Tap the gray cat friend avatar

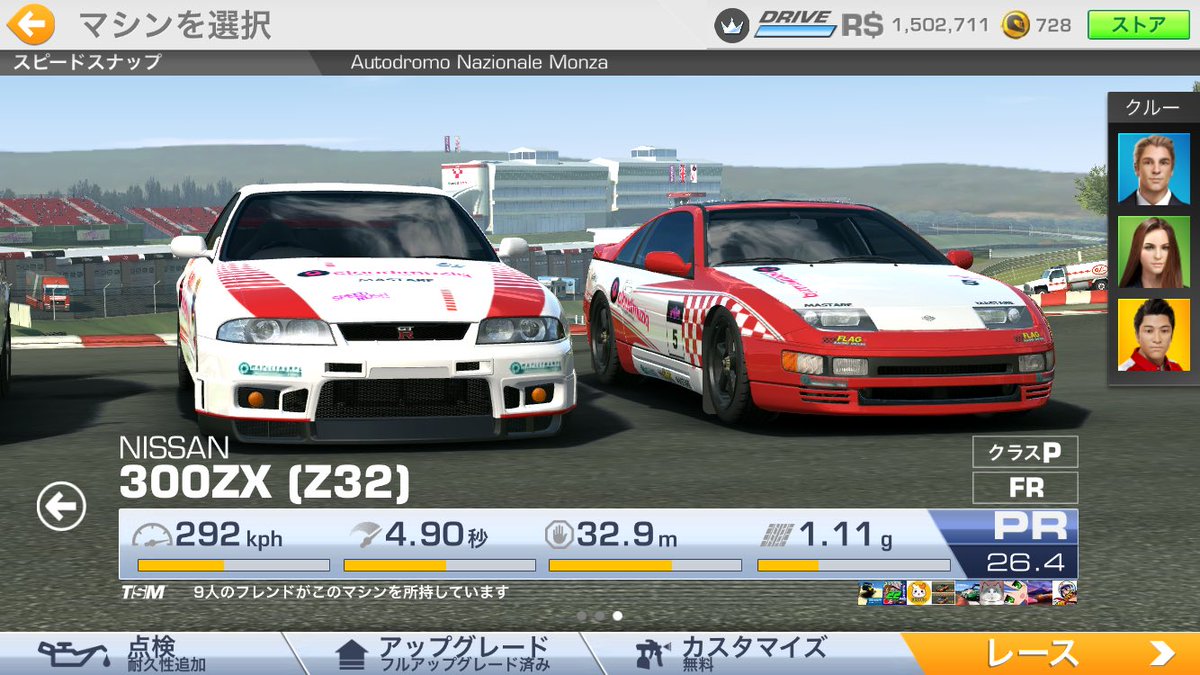[992, 593]
